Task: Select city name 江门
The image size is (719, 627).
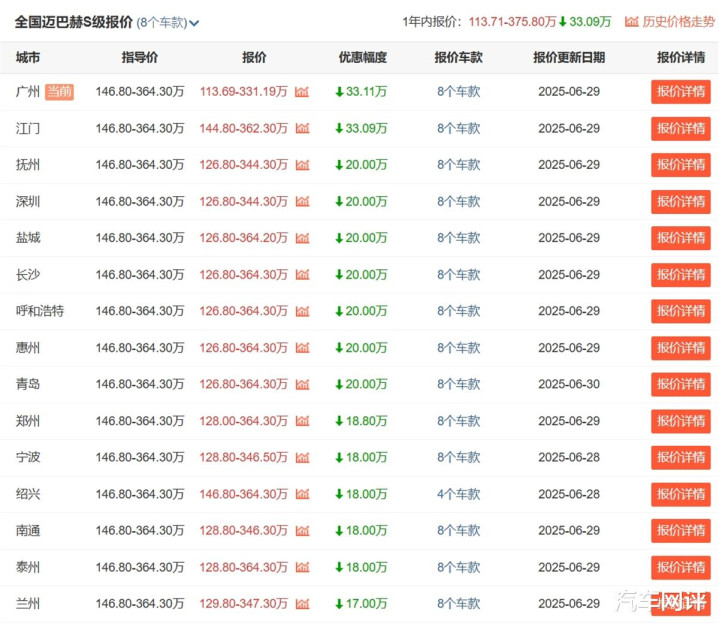Action: pyautogui.click(x=28, y=128)
